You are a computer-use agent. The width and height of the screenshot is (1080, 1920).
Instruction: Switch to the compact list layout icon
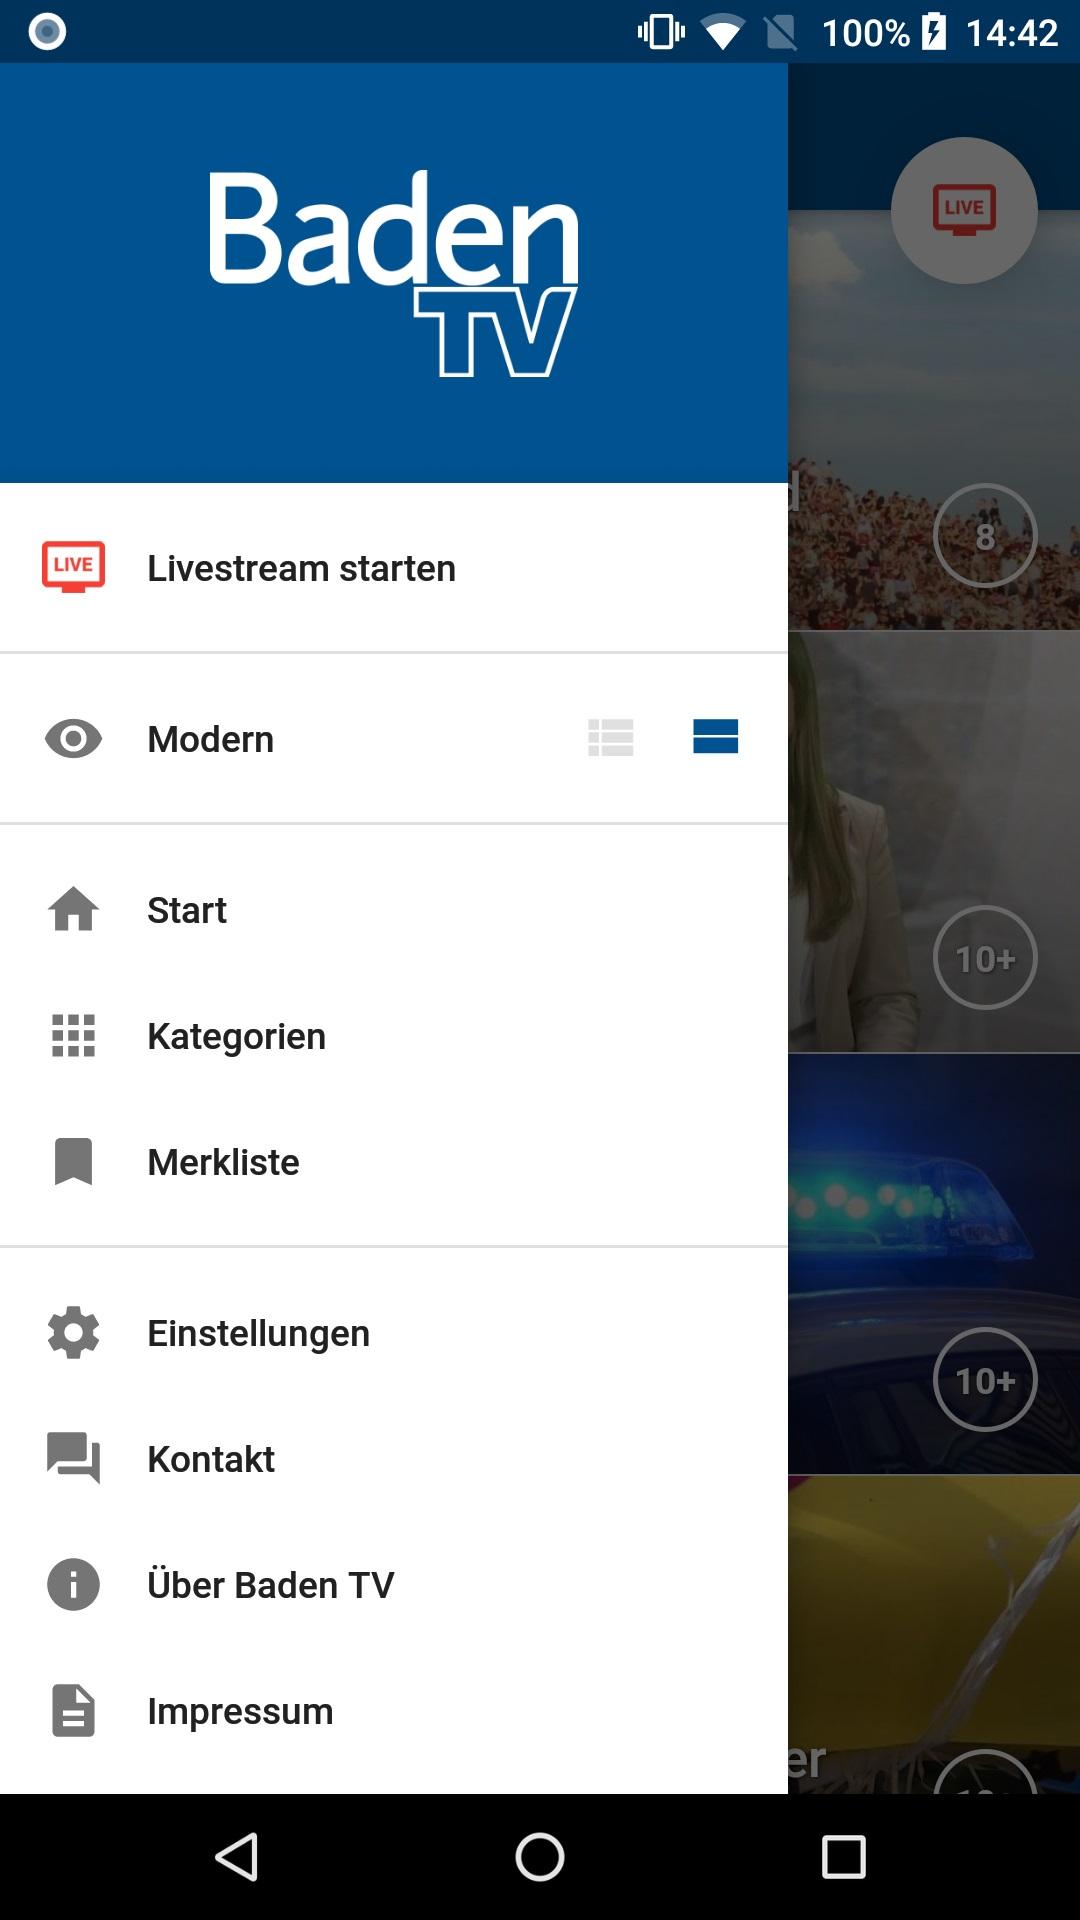click(610, 738)
